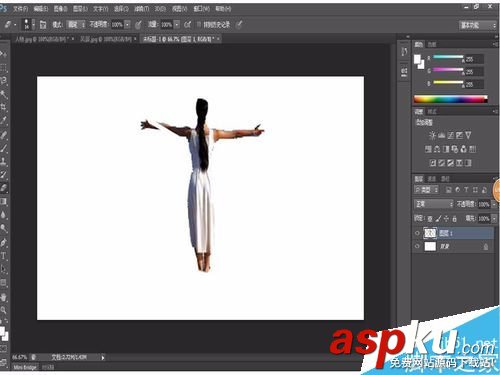Select the Rectangle shape tool
The image size is (500, 375).
point(3,283)
